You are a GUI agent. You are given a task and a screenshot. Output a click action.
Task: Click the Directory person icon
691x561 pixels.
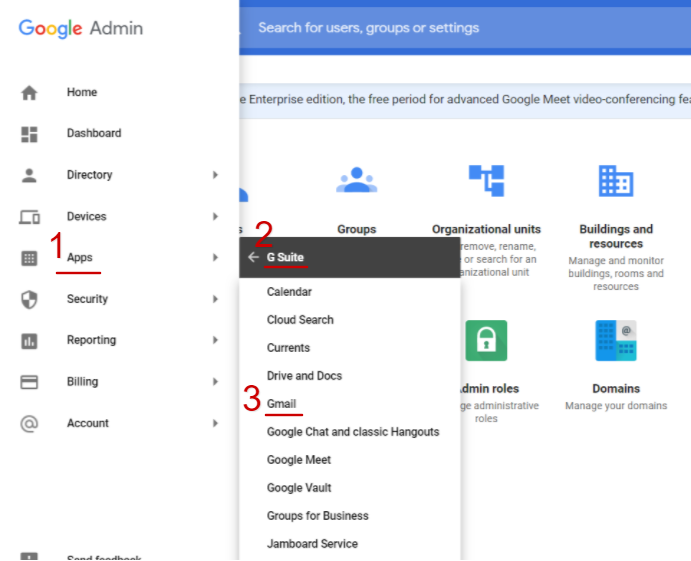tap(29, 175)
